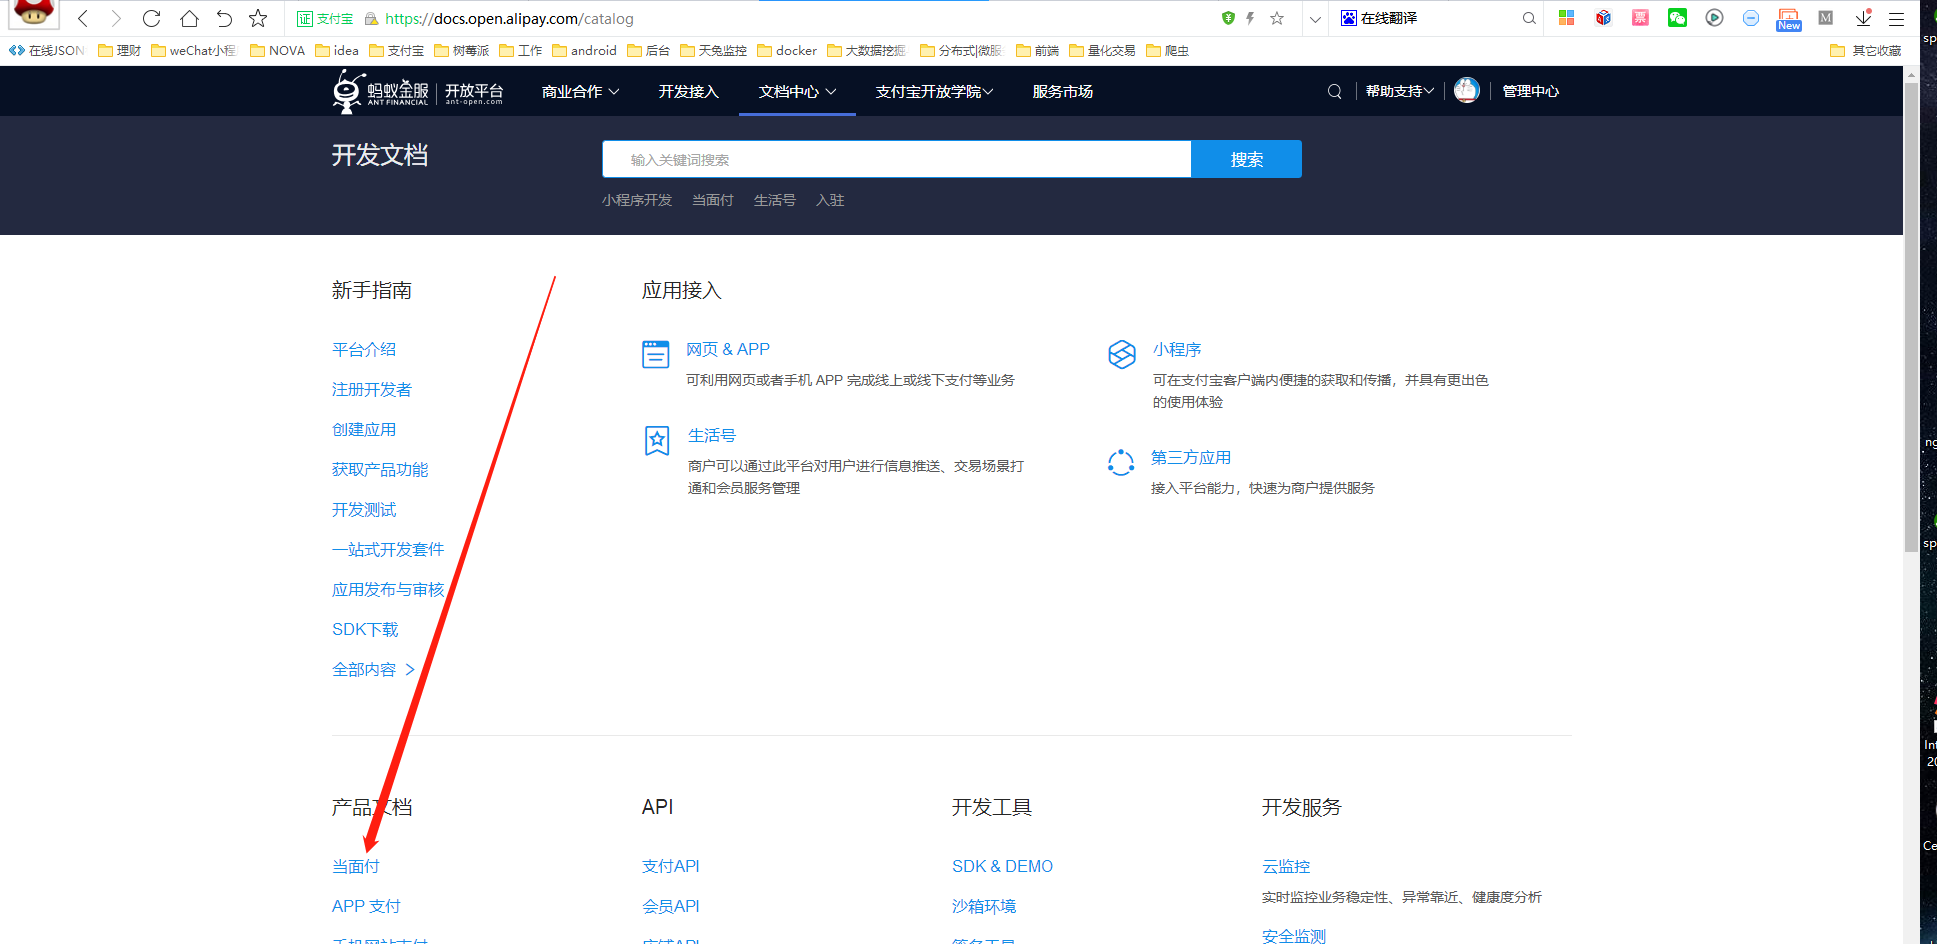Open WeChat extension icon in toolbar

tap(1677, 18)
